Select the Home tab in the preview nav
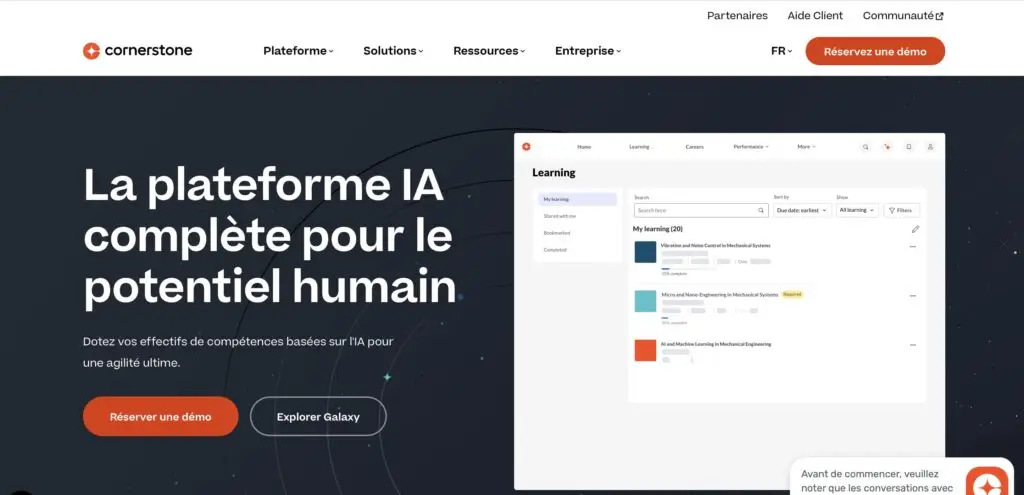 coord(584,147)
